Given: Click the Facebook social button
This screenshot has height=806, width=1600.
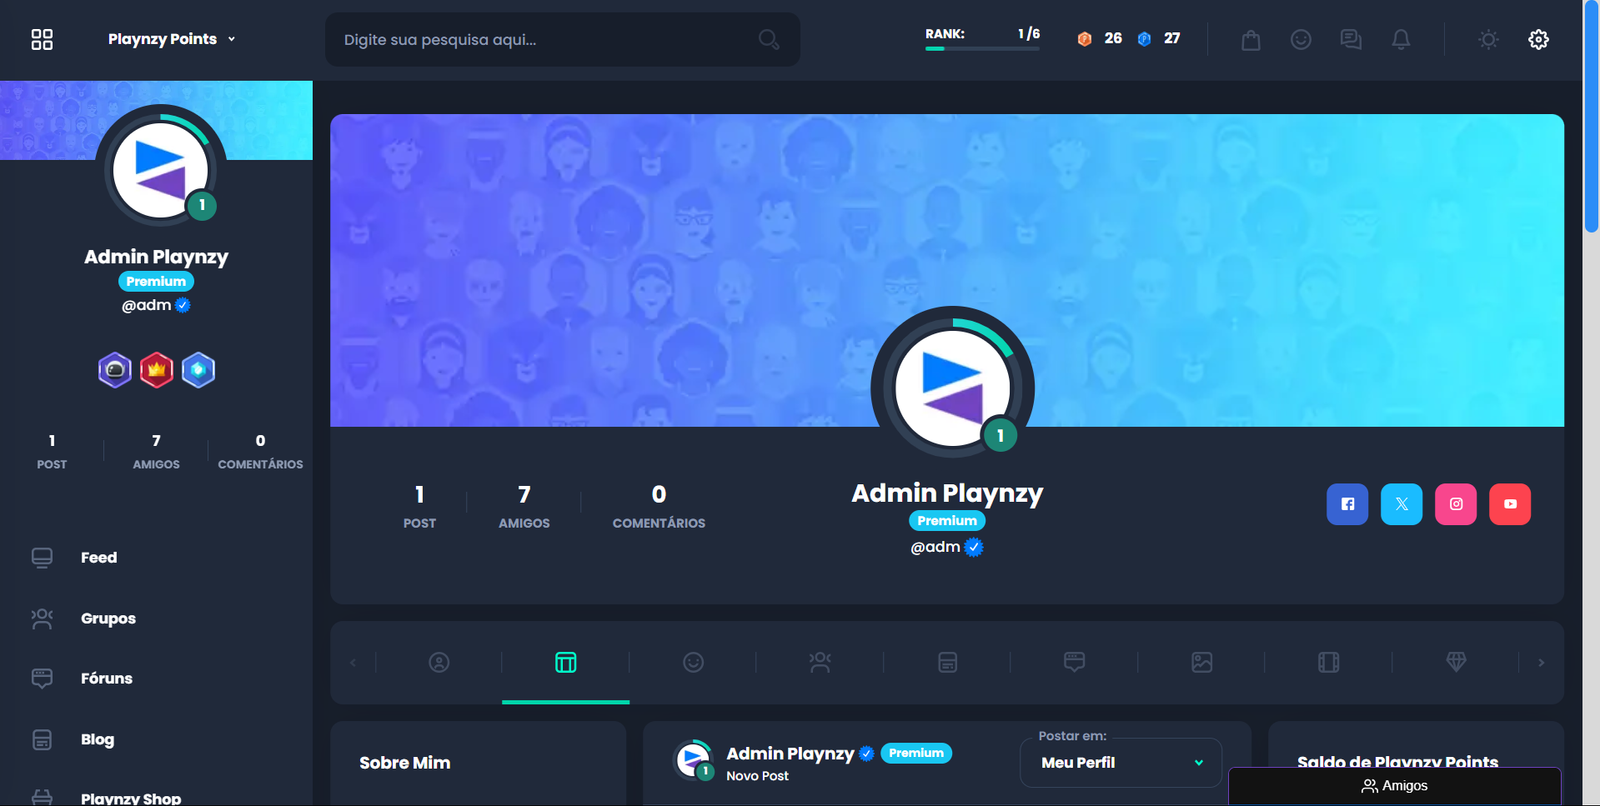Looking at the screenshot, I should point(1347,504).
